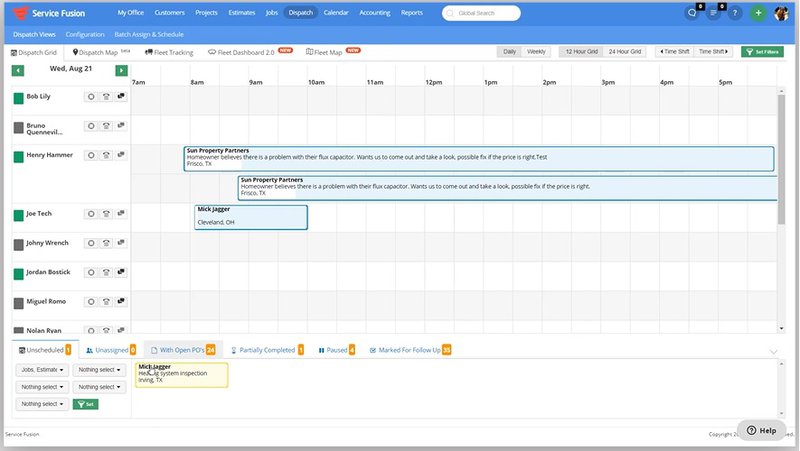The height and width of the screenshot is (451, 800).
Task: Open the chat notifications icon in header
Action: [692, 13]
